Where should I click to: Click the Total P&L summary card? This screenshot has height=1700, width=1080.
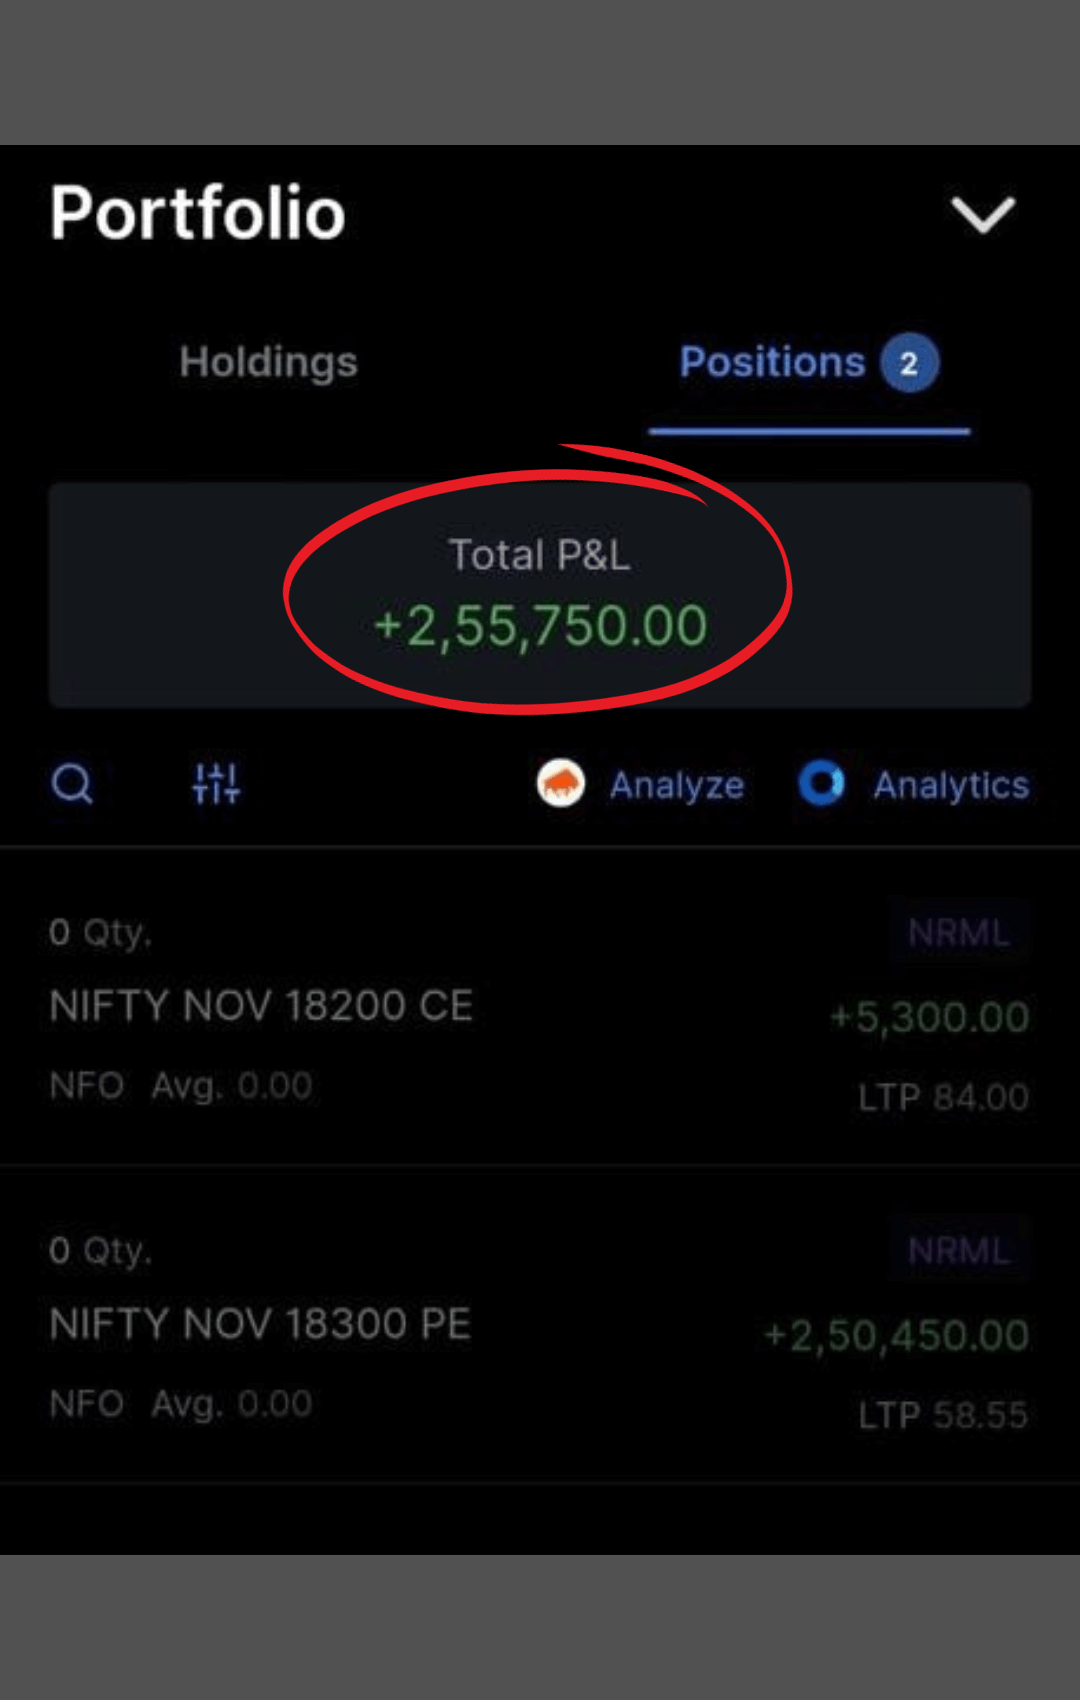pyautogui.click(x=540, y=596)
